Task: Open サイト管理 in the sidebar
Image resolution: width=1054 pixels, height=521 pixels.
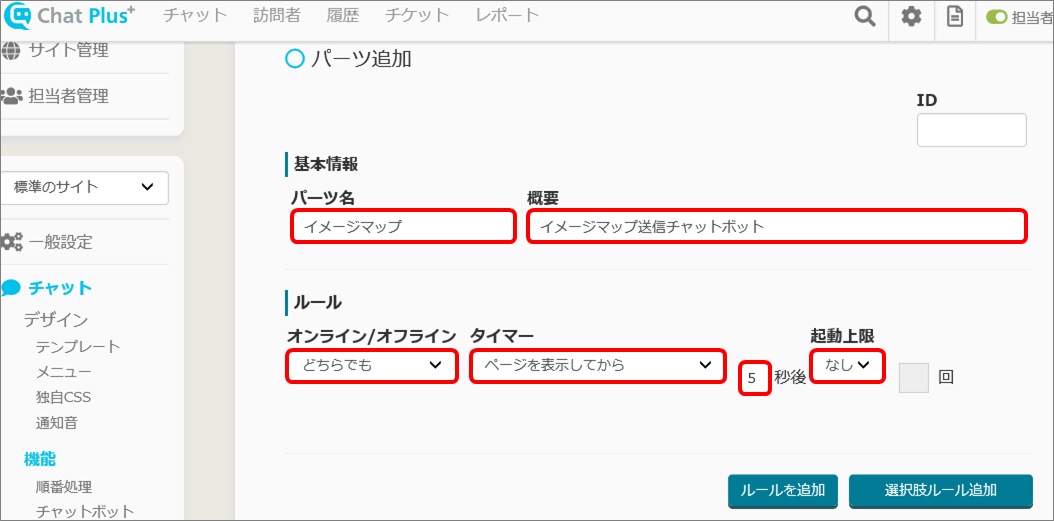Action: point(69,50)
